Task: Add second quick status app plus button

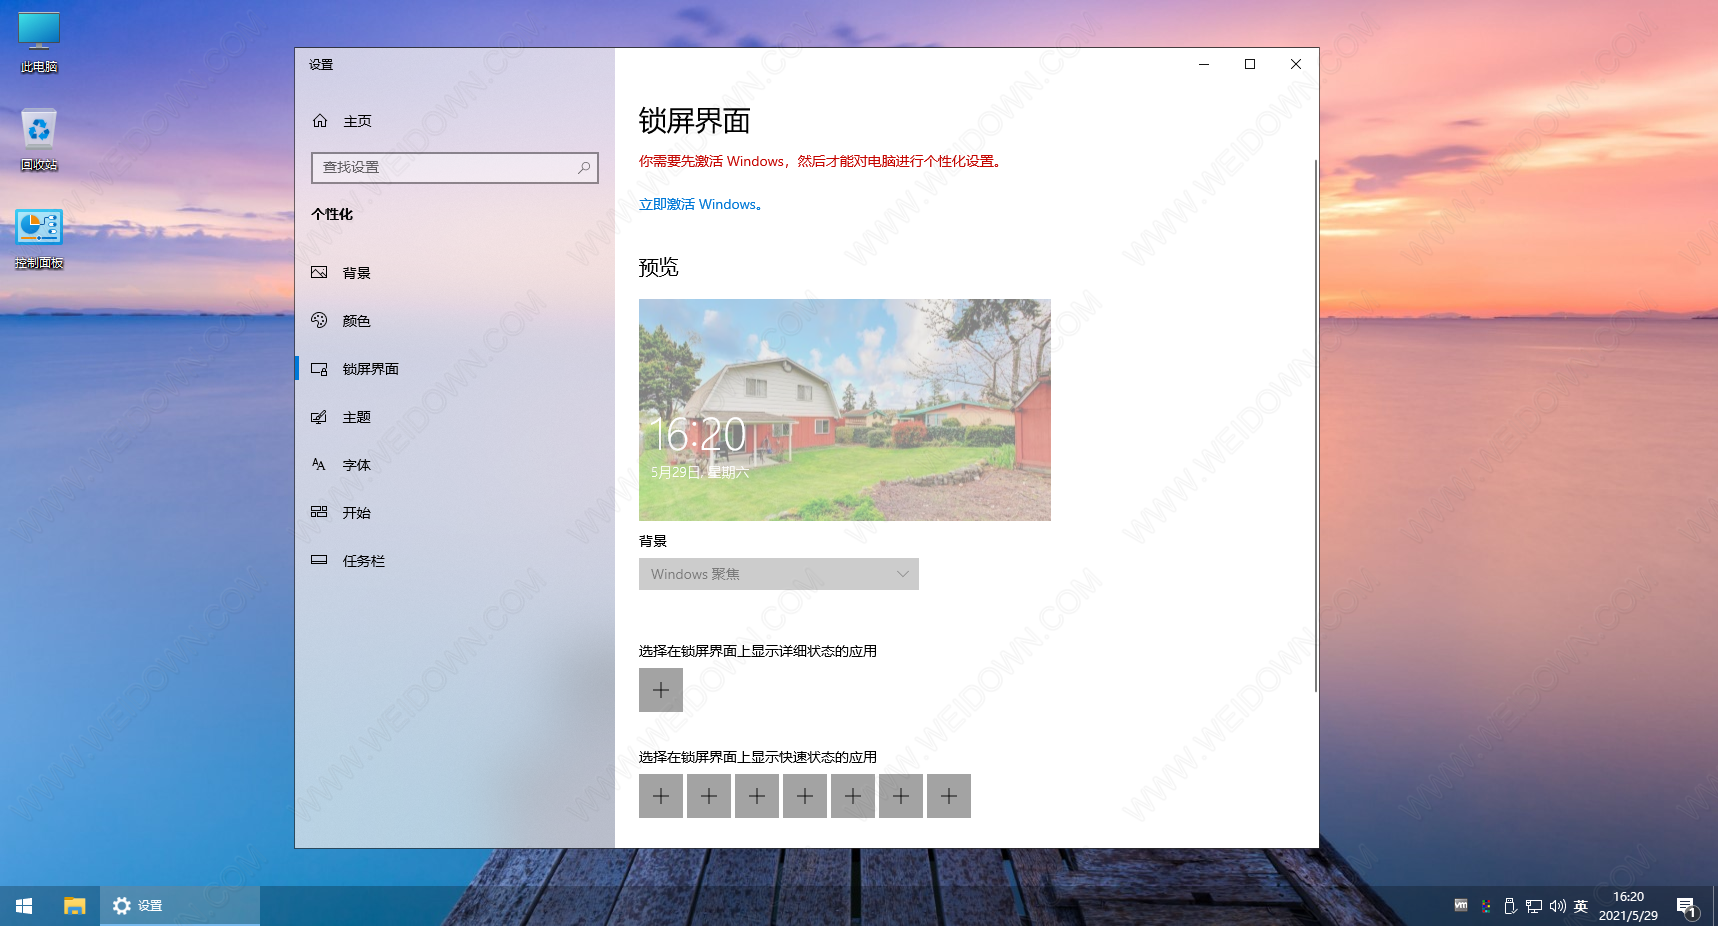Action: pyautogui.click(x=709, y=796)
